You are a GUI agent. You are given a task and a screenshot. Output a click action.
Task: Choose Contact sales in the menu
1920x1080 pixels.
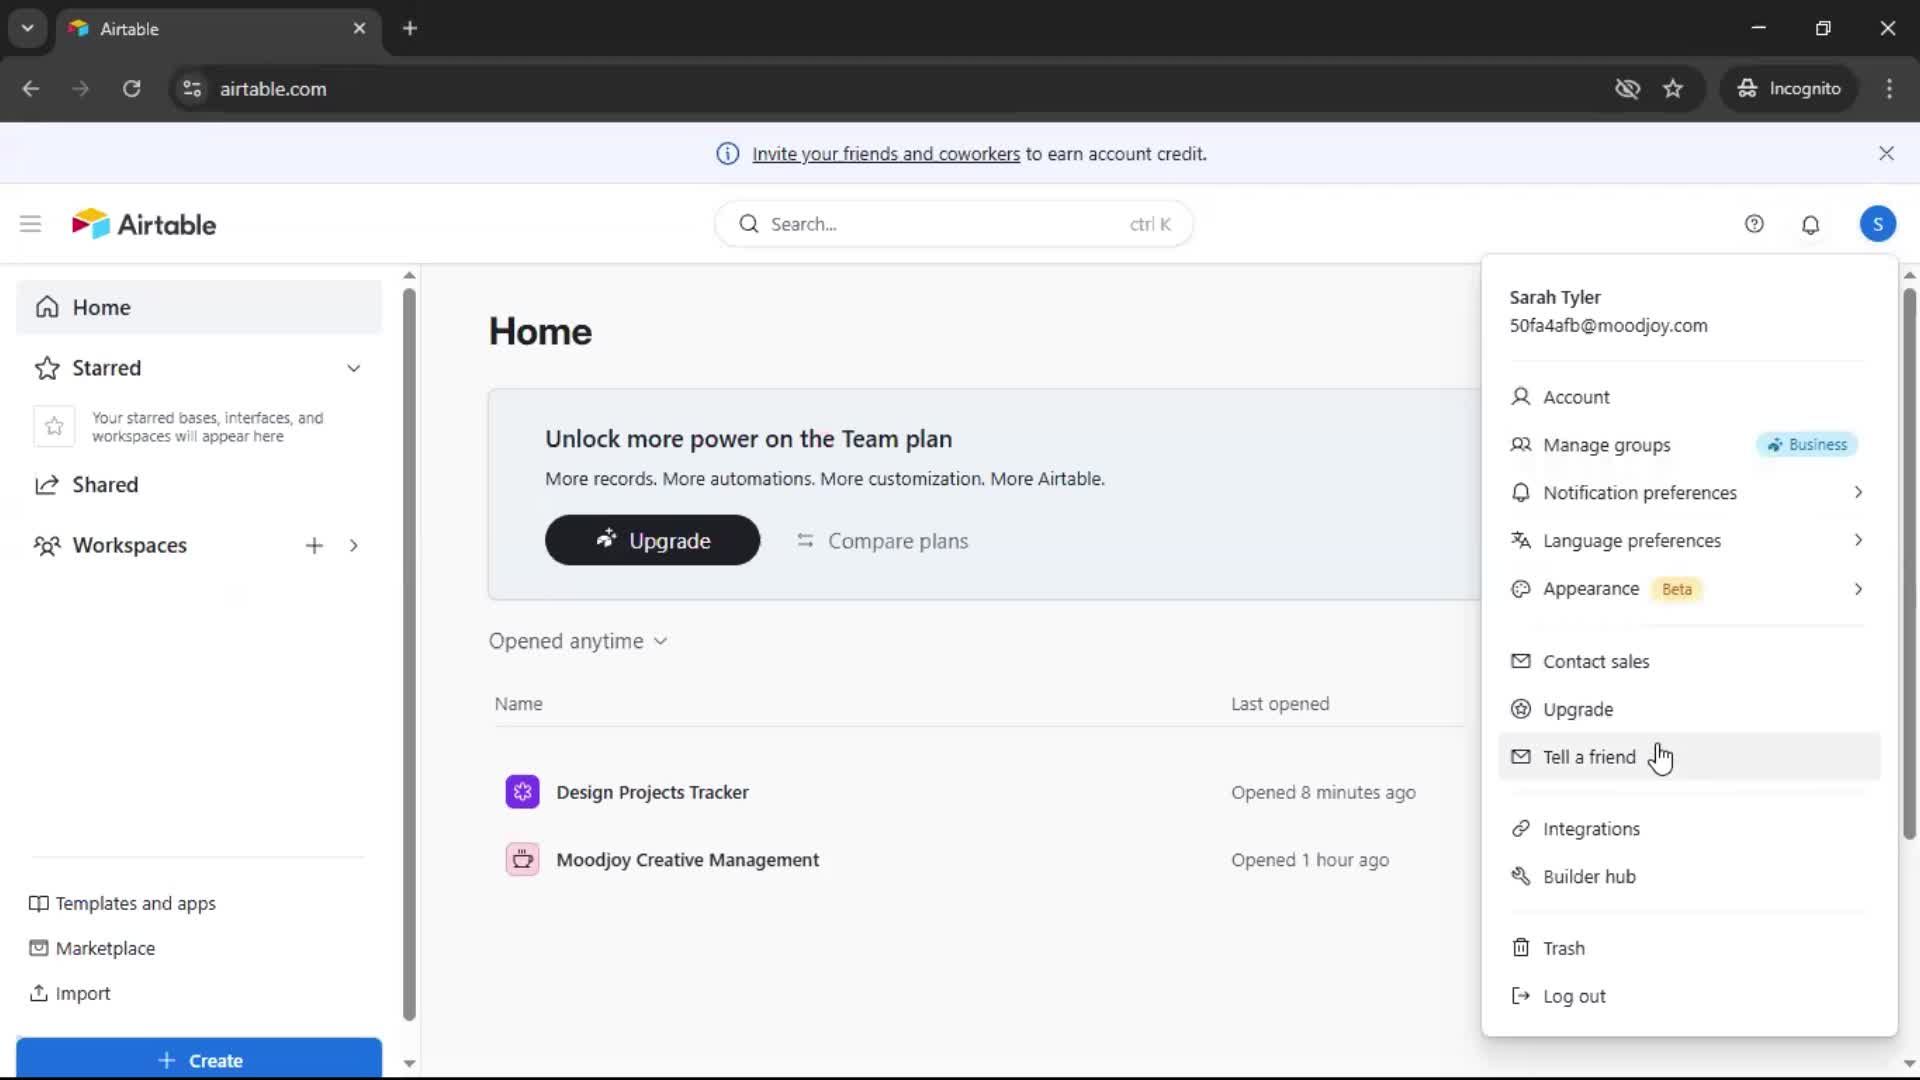click(1688, 661)
